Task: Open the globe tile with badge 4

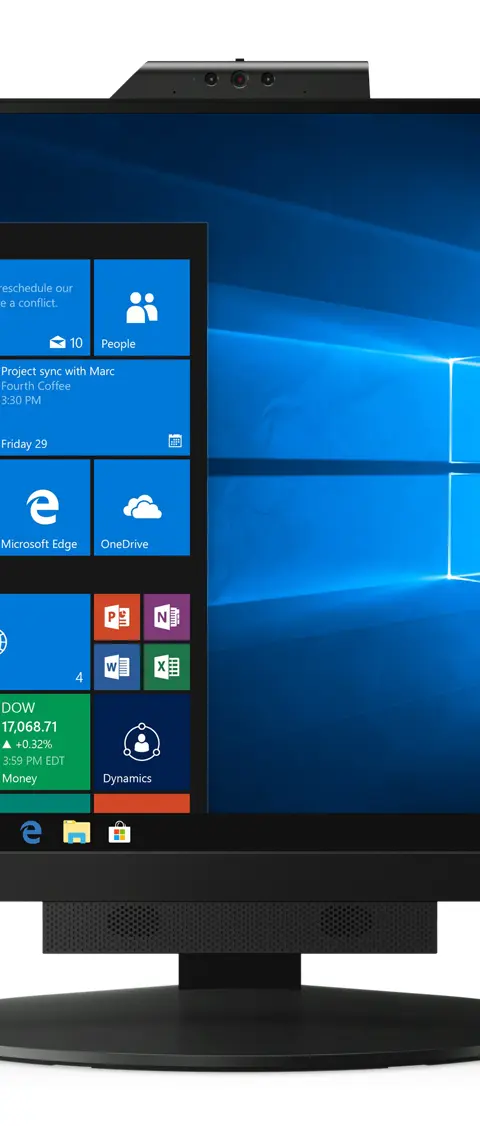Action: pos(45,642)
